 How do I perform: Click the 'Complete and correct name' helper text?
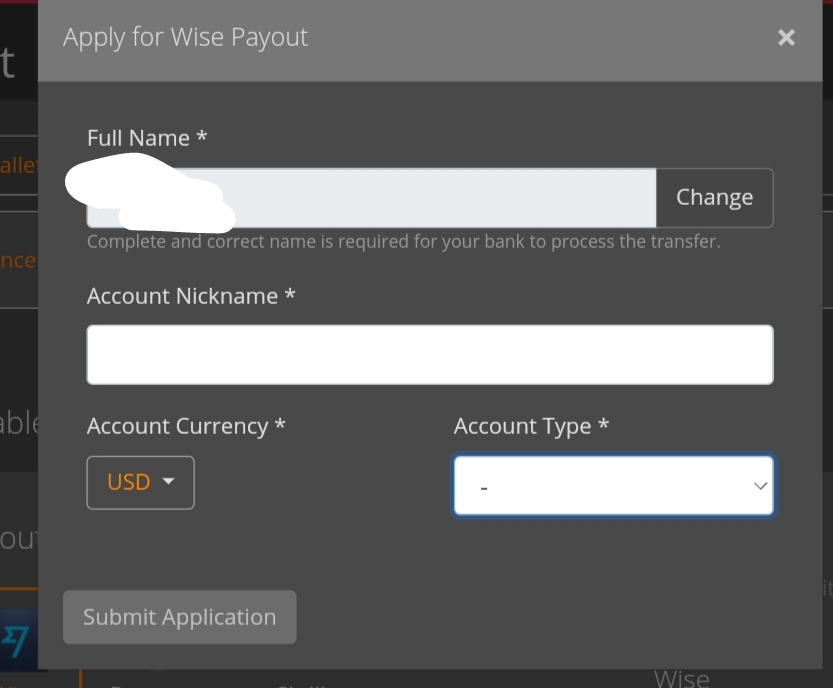pos(404,242)
